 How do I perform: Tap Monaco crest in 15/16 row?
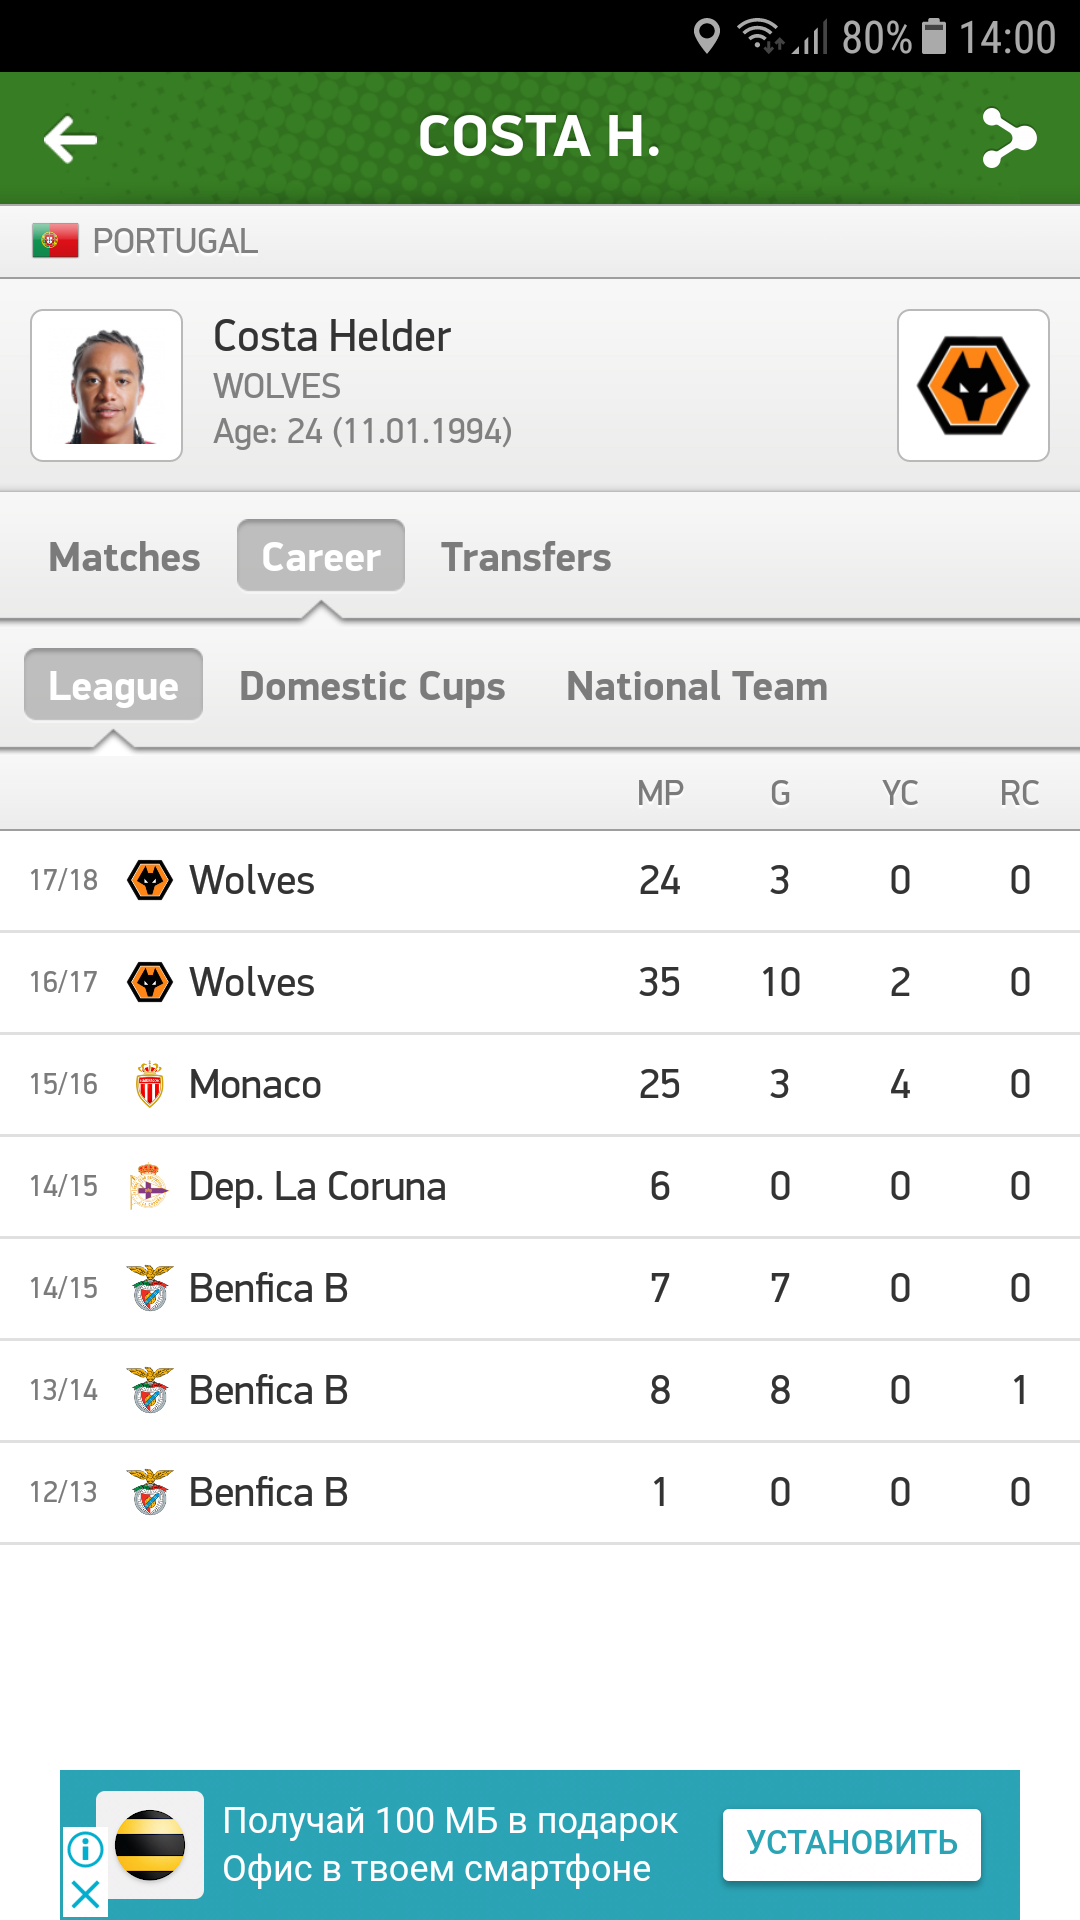click(x=150, y=1084)
